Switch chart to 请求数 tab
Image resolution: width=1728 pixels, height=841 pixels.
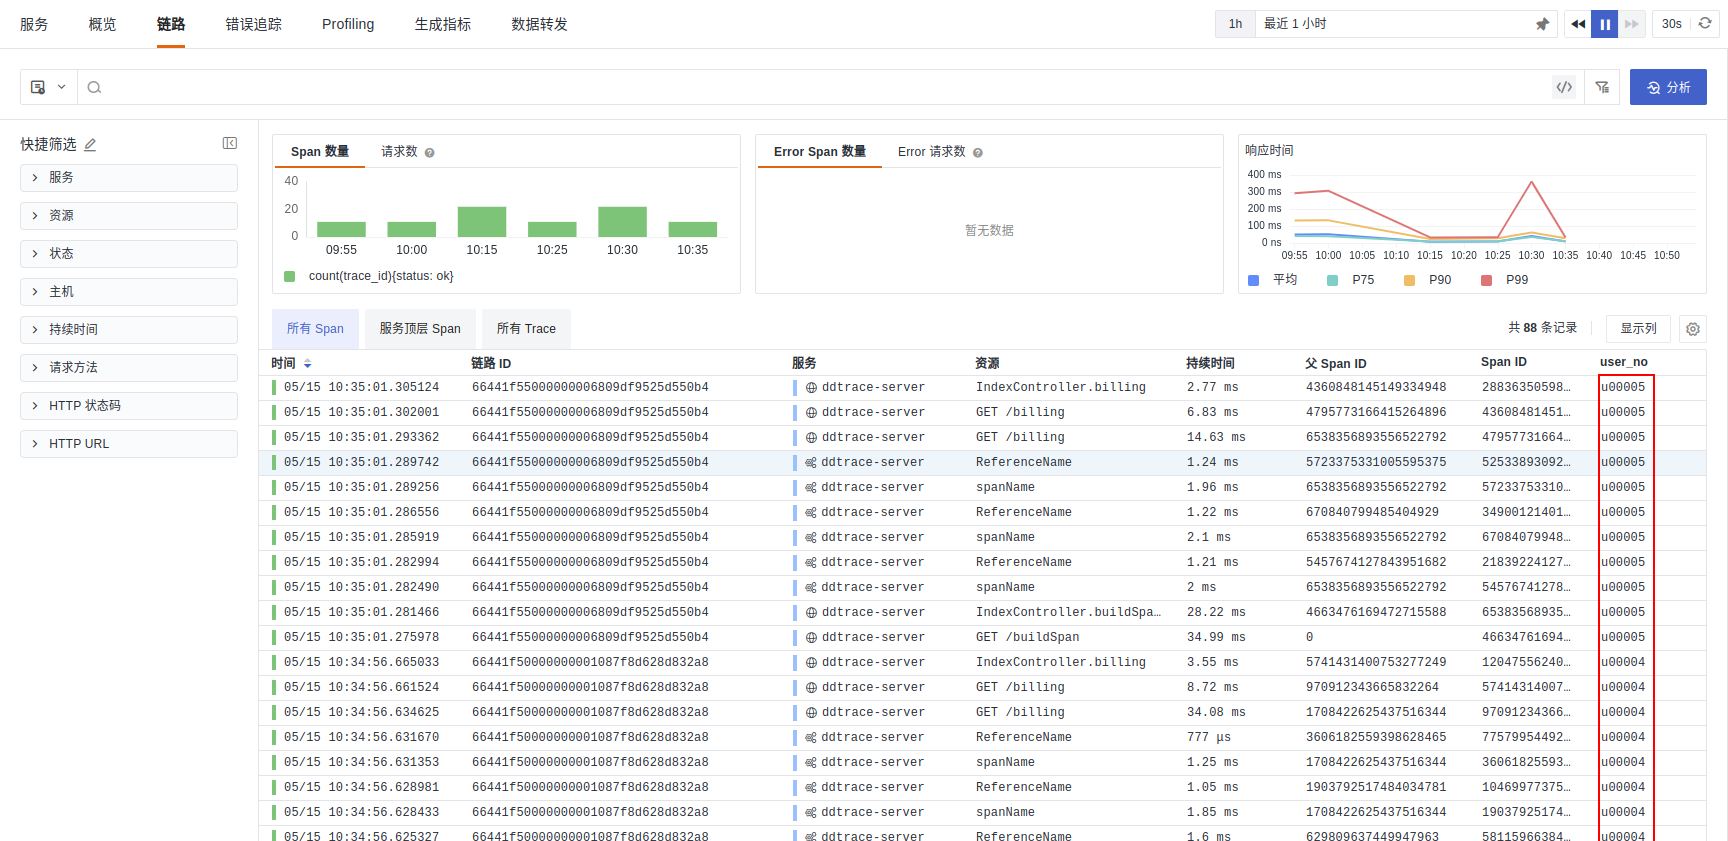[399, 152]
